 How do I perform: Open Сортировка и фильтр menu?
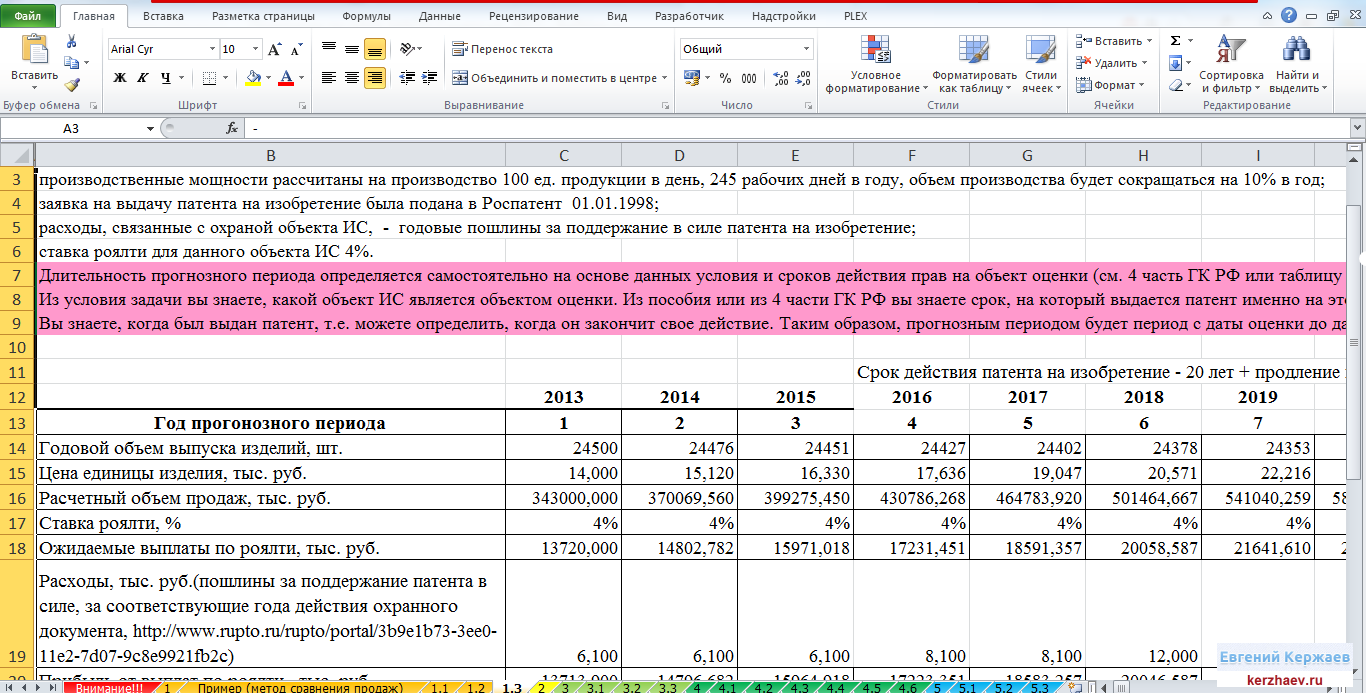point(1231,64)
